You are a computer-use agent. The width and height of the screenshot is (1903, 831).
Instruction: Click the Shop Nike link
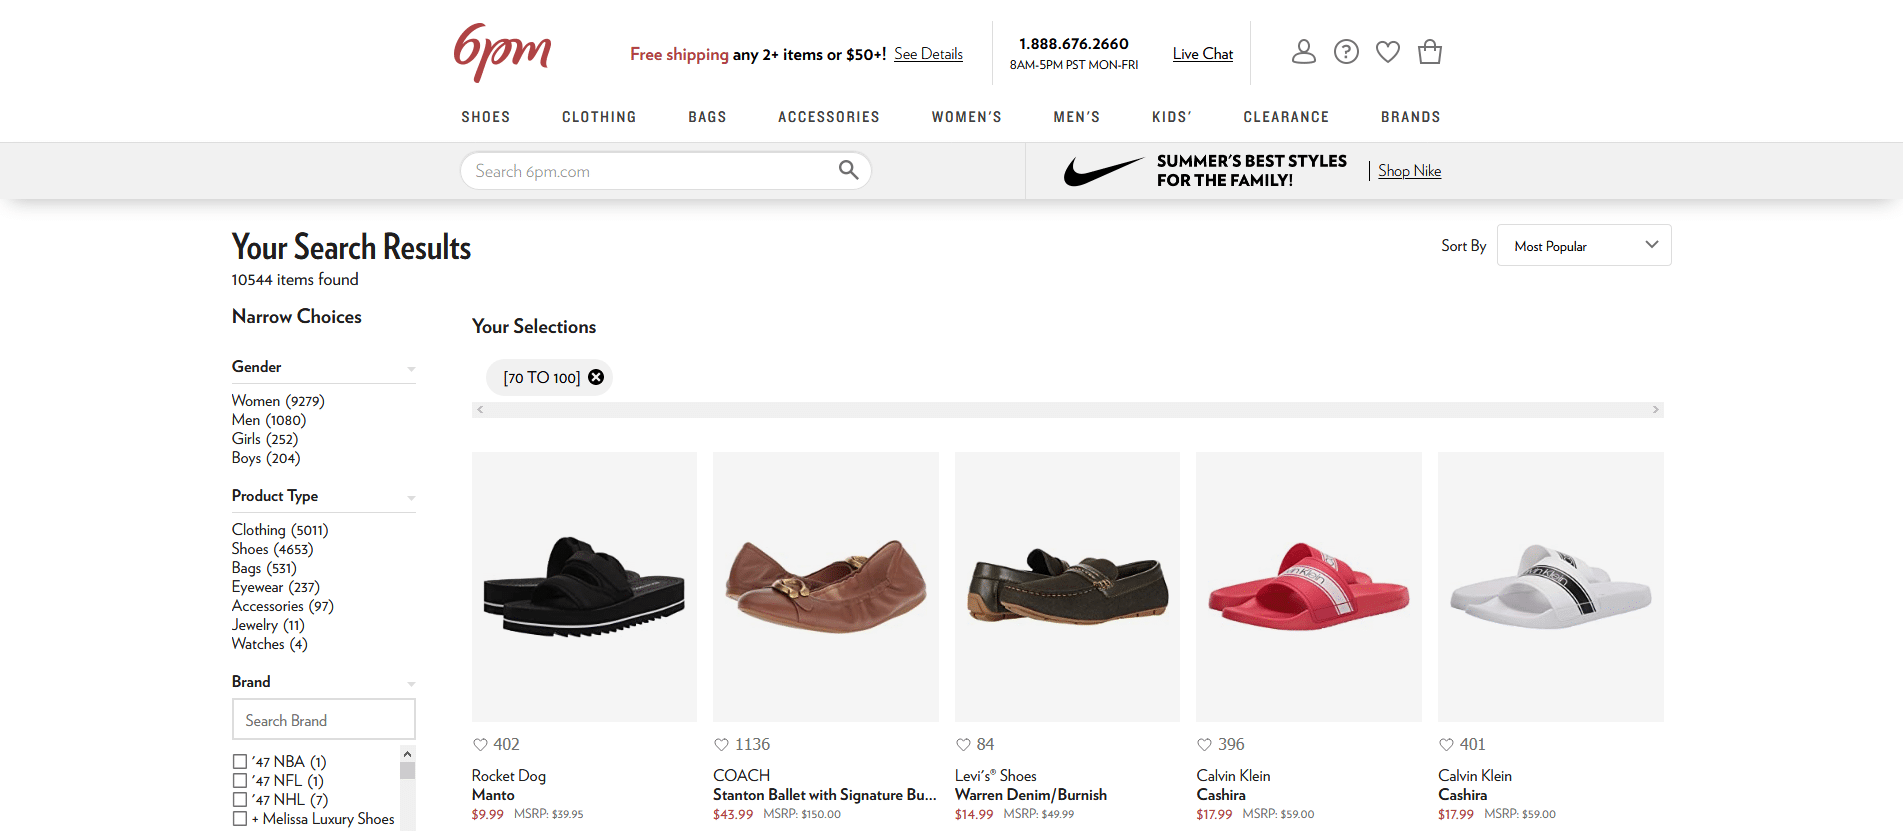click(1410, 171)
